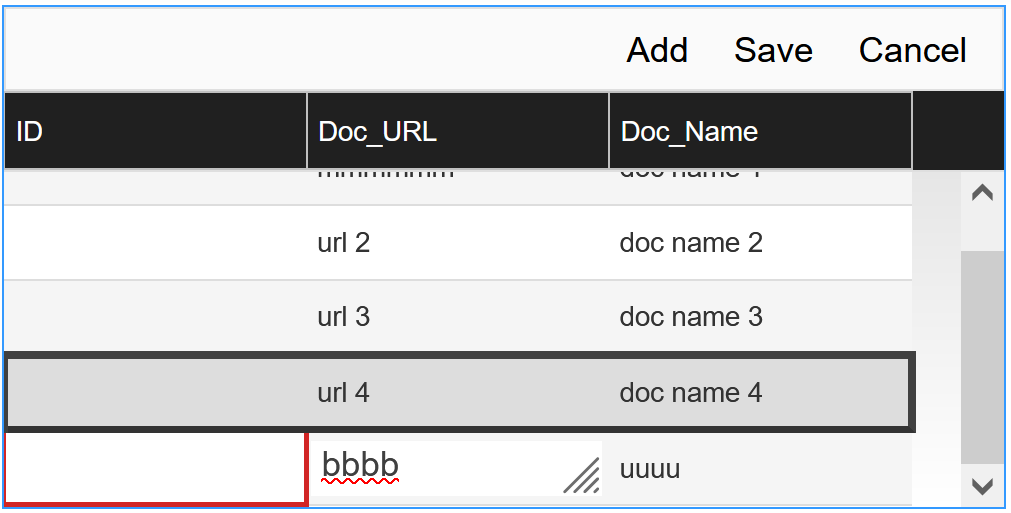
Task: Click the red-bordered empty ID cell
Action: pyautogui.click(x=155, y=468)
